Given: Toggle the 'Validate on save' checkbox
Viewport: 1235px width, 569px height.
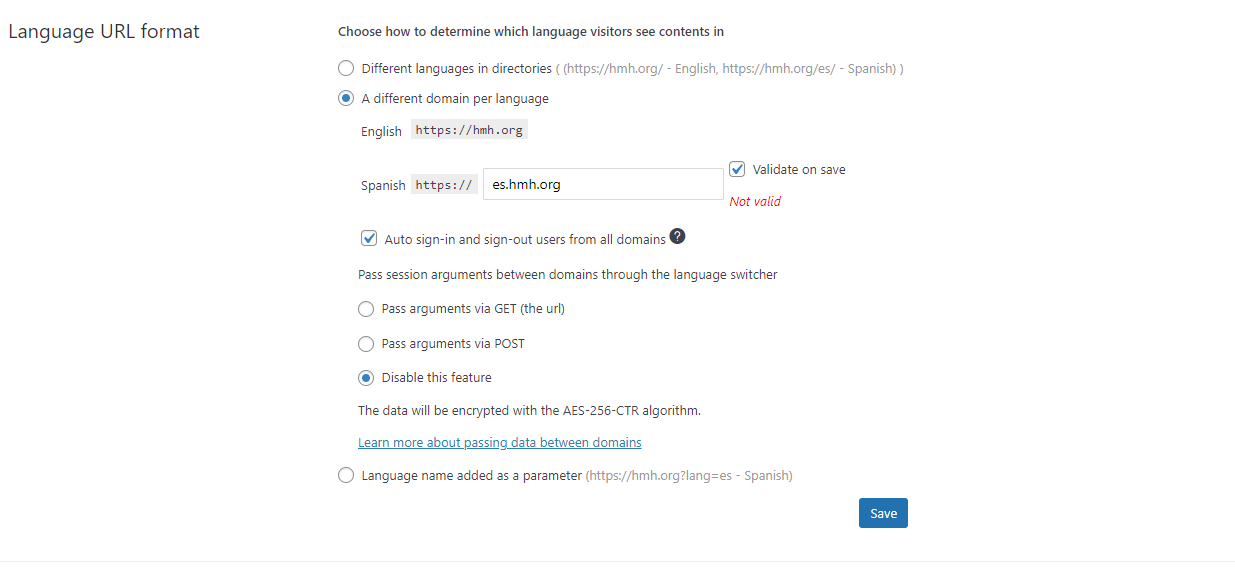Looking at the screenshot, I should tap(738, 169).
